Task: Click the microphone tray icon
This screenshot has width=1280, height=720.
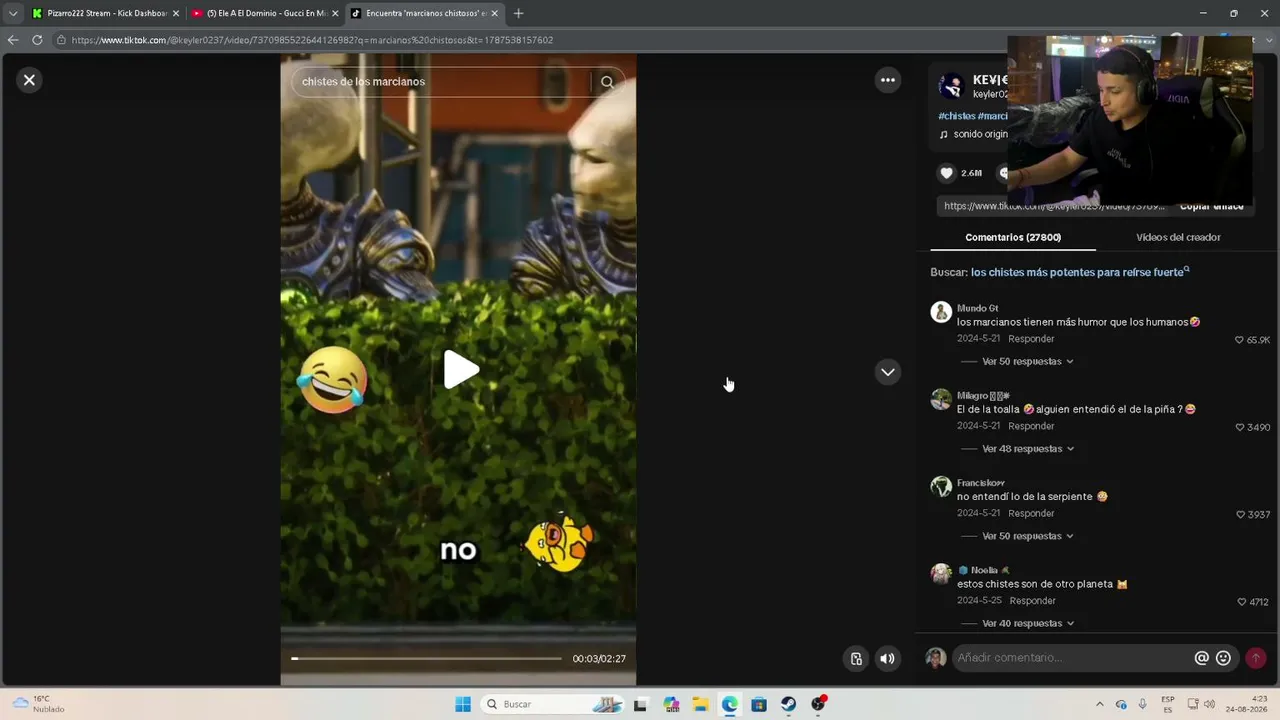Action: click(x=1142, y=704)
